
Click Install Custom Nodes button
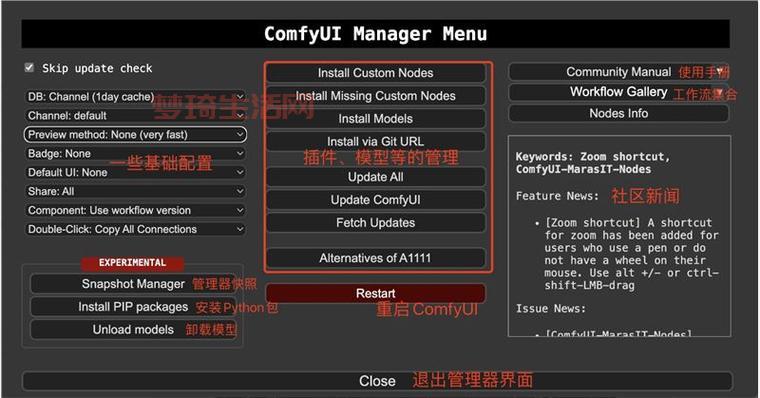(x=376, y=73)
